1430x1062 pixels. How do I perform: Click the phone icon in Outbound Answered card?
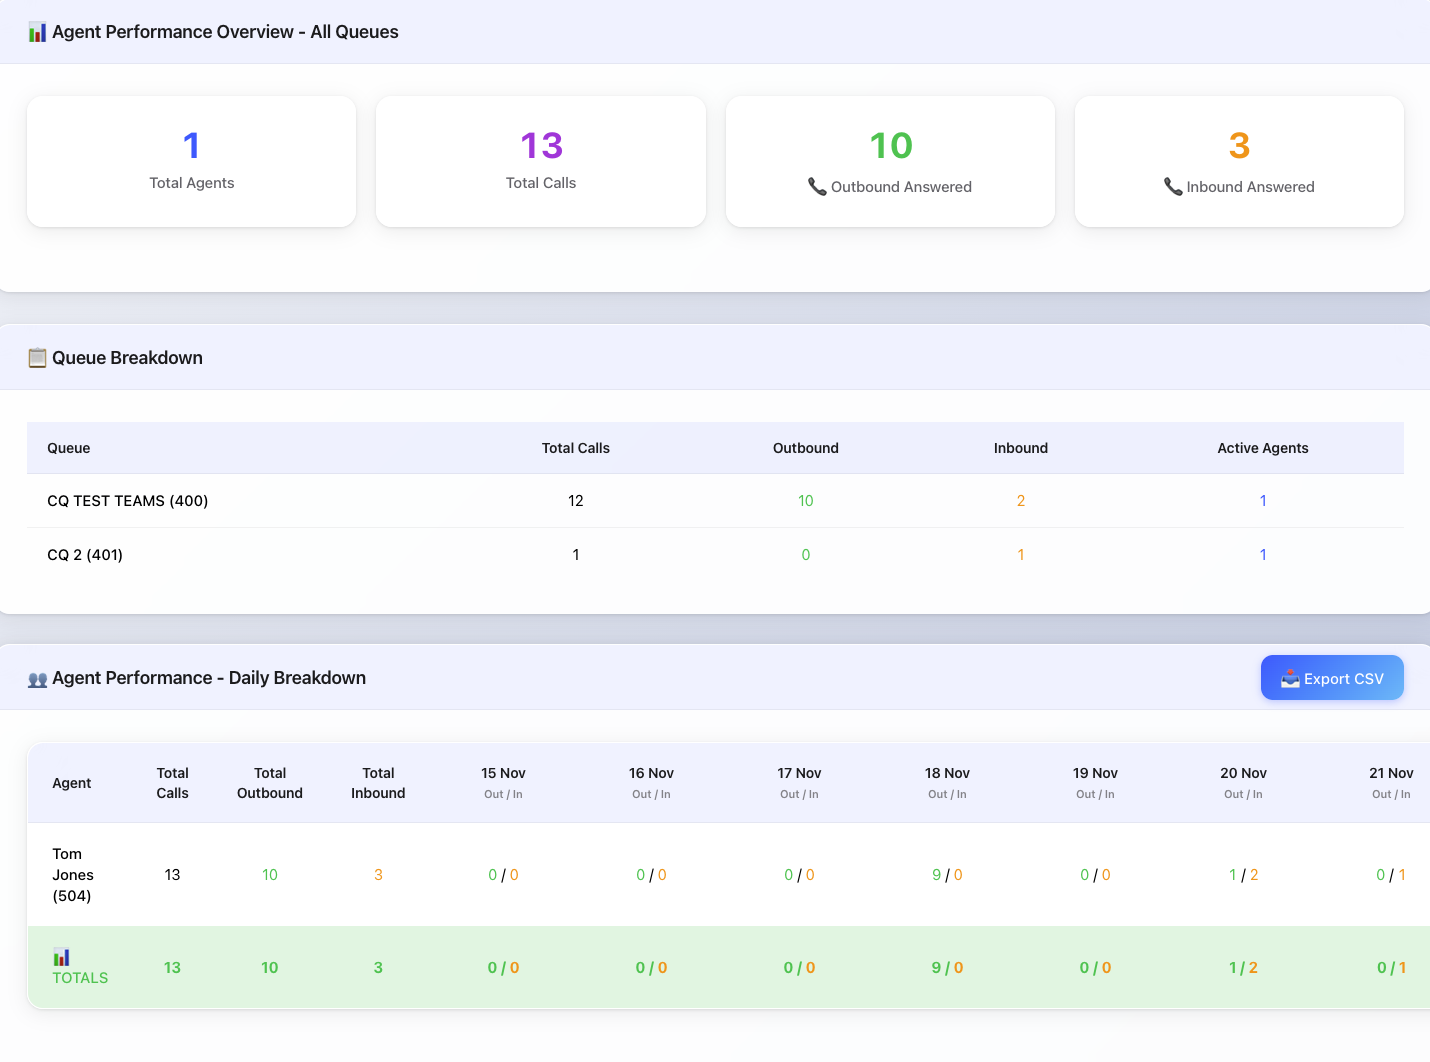(x=814, y=186)
